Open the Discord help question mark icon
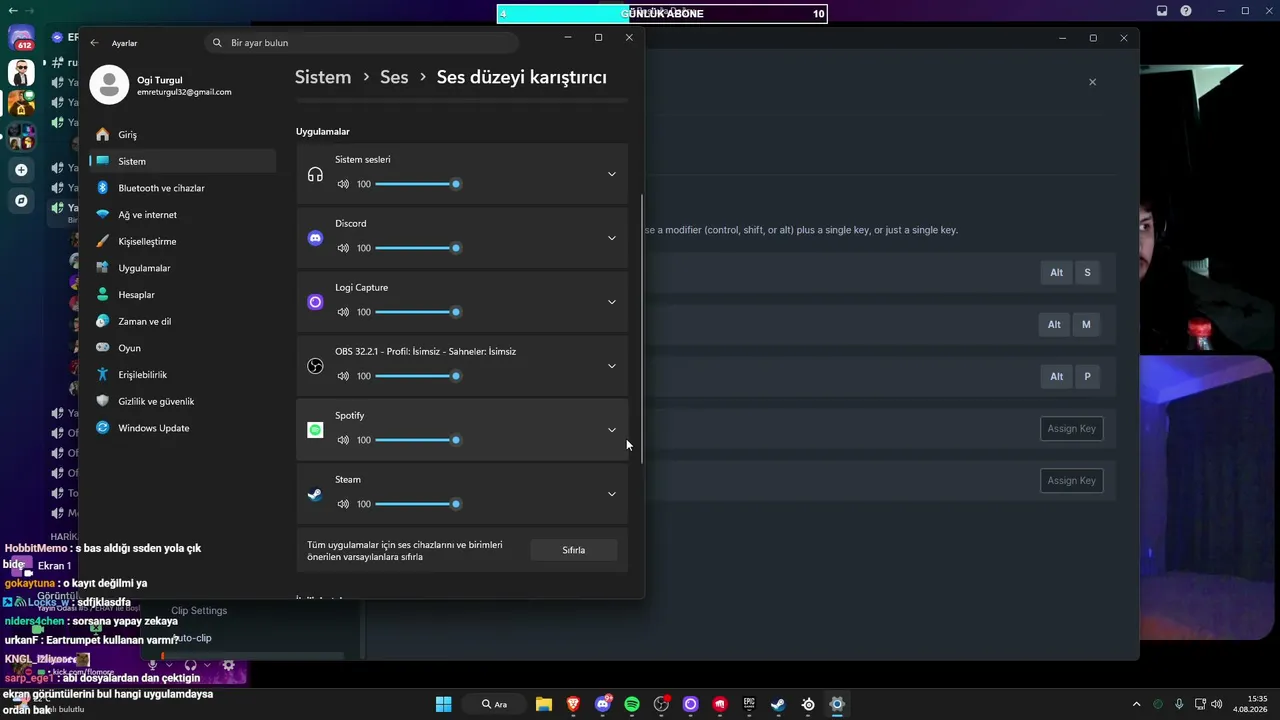The width and height of the screenshot is (1280, 720). pyautogui.click(x=1186, y=11)
